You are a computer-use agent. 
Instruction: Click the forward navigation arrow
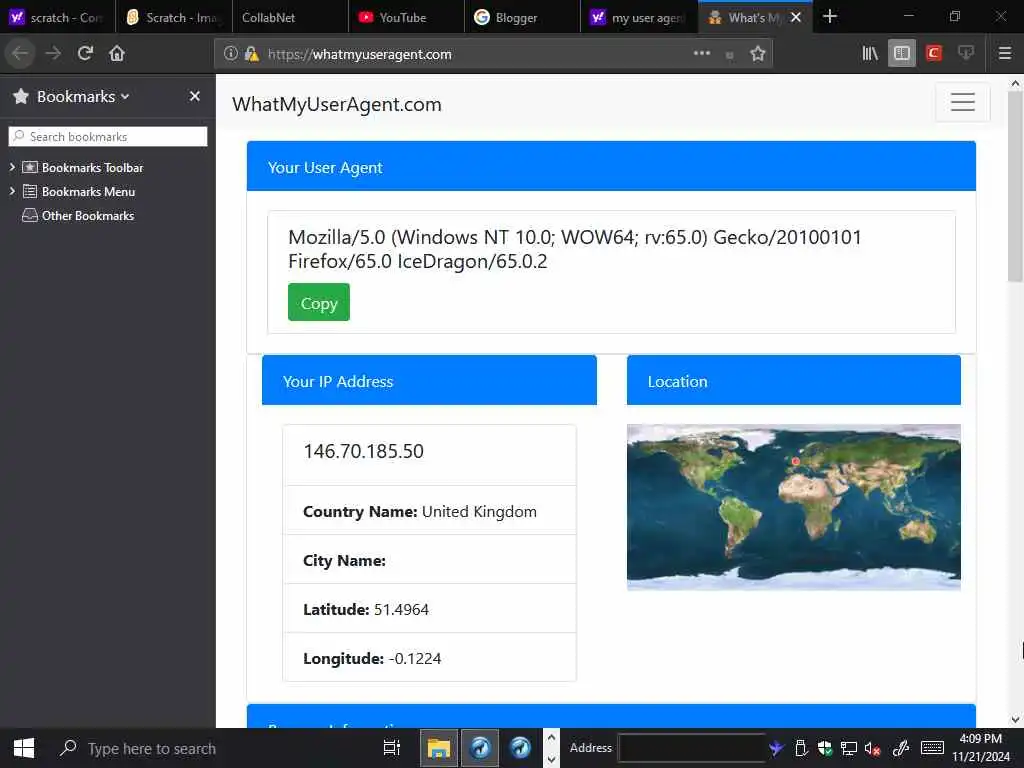[54, 54]
